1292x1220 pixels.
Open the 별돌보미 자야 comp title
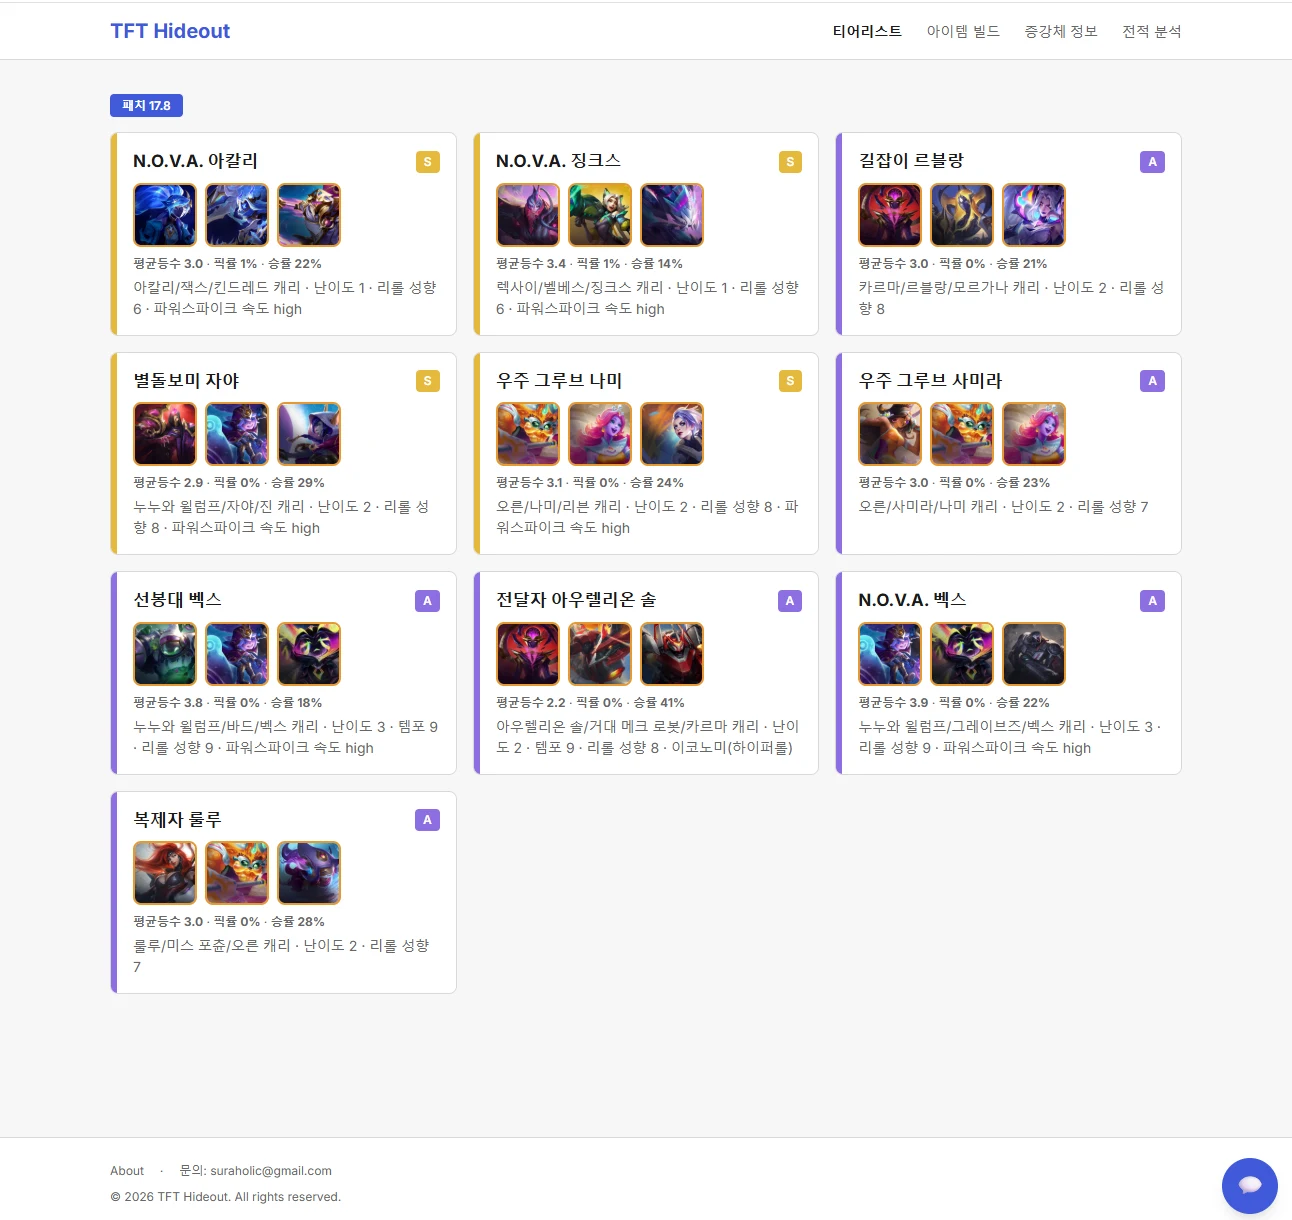186,380
